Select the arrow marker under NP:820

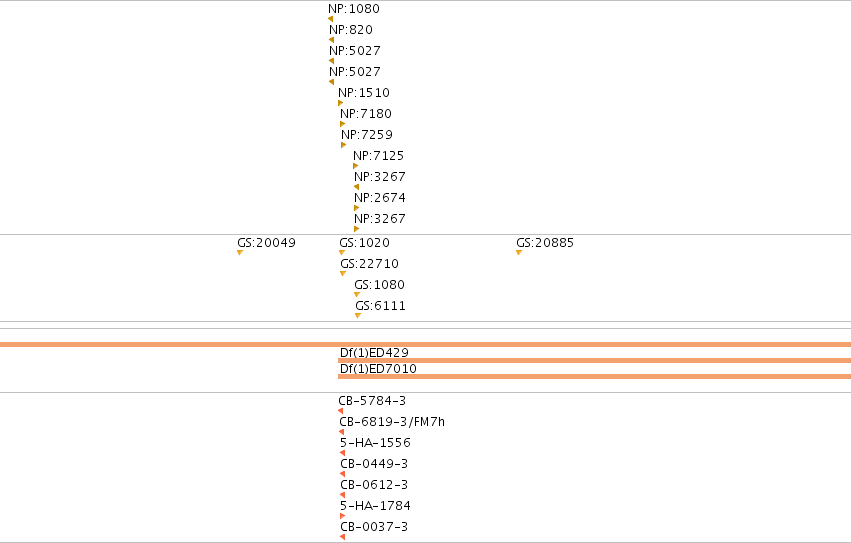pyautogui.click(x=331, y=40)
